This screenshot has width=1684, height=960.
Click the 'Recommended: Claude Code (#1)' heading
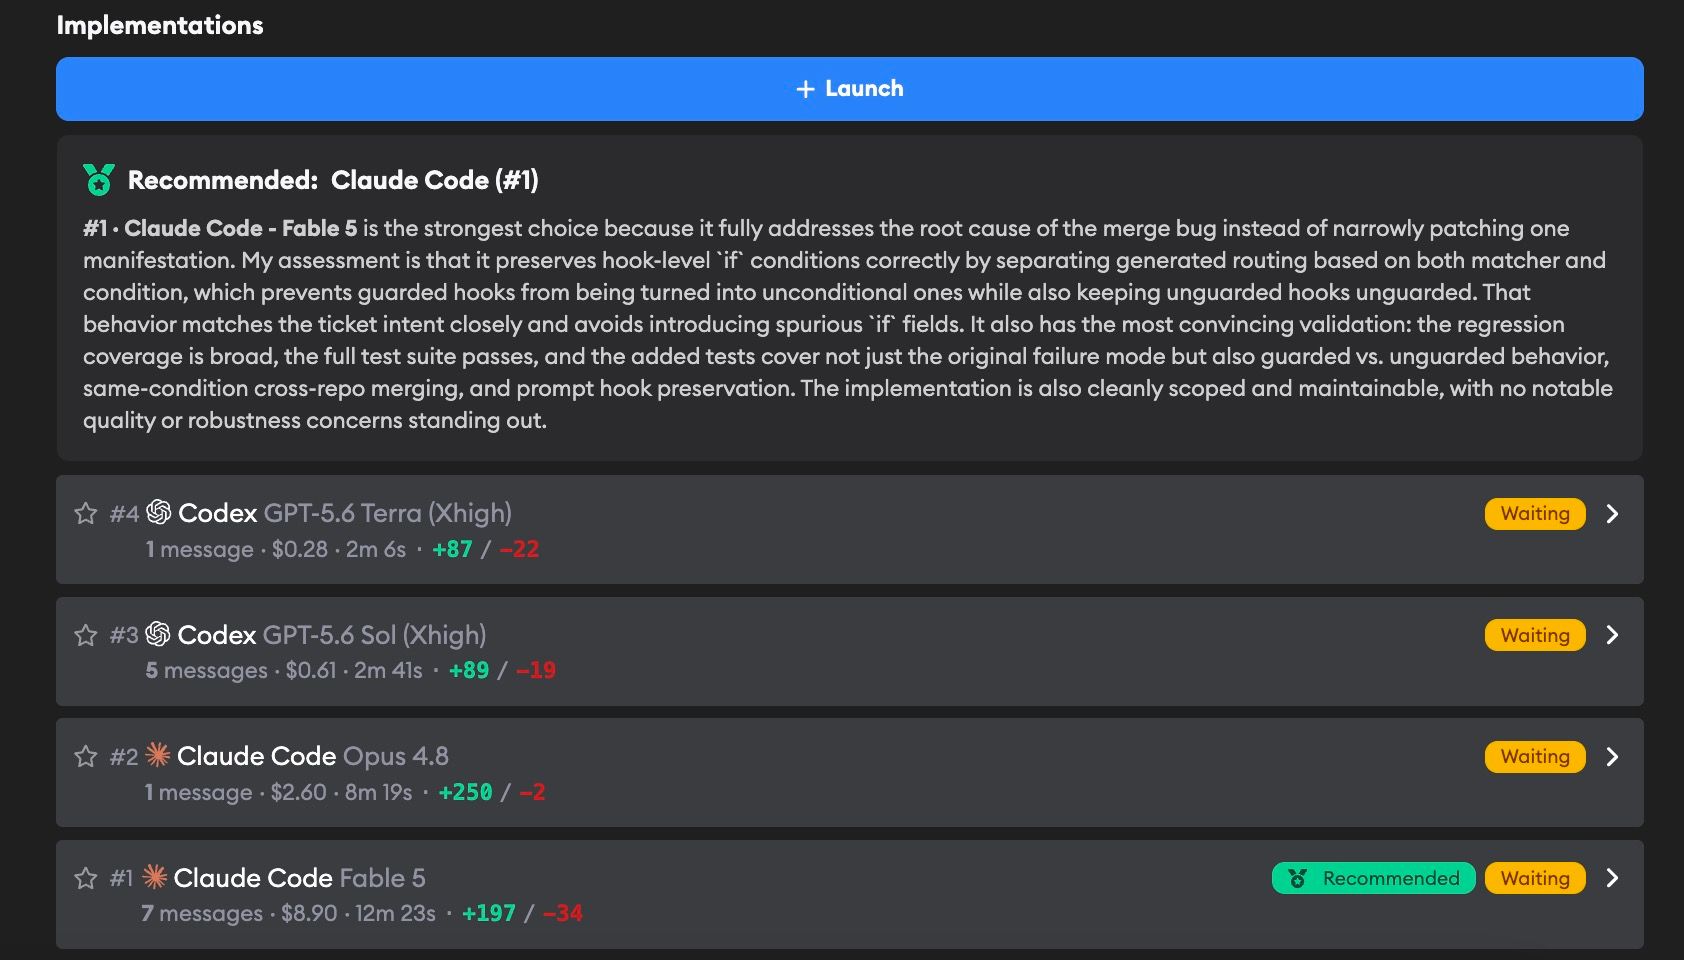[333, 180]
